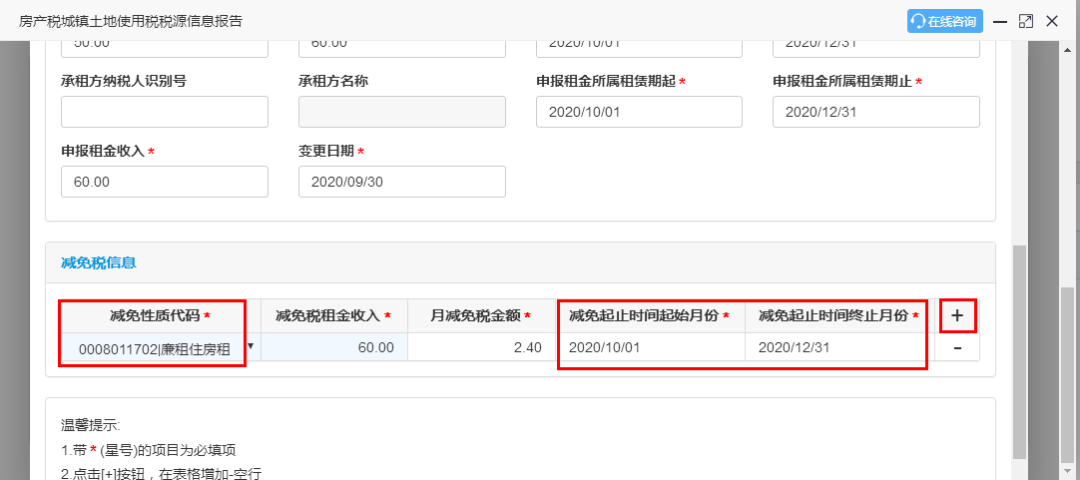This screenshot has height=480, width=1080.
Task: Click the 申报租金收入 field showing 60.00
Action: [165, 182]
